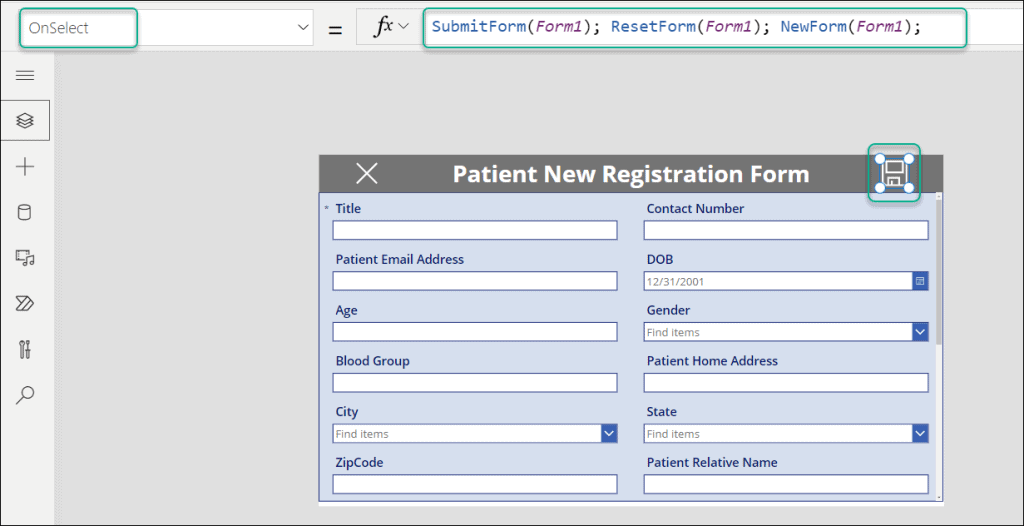Select the Age label
This screenshot has width=1024, height=526.
346,310
